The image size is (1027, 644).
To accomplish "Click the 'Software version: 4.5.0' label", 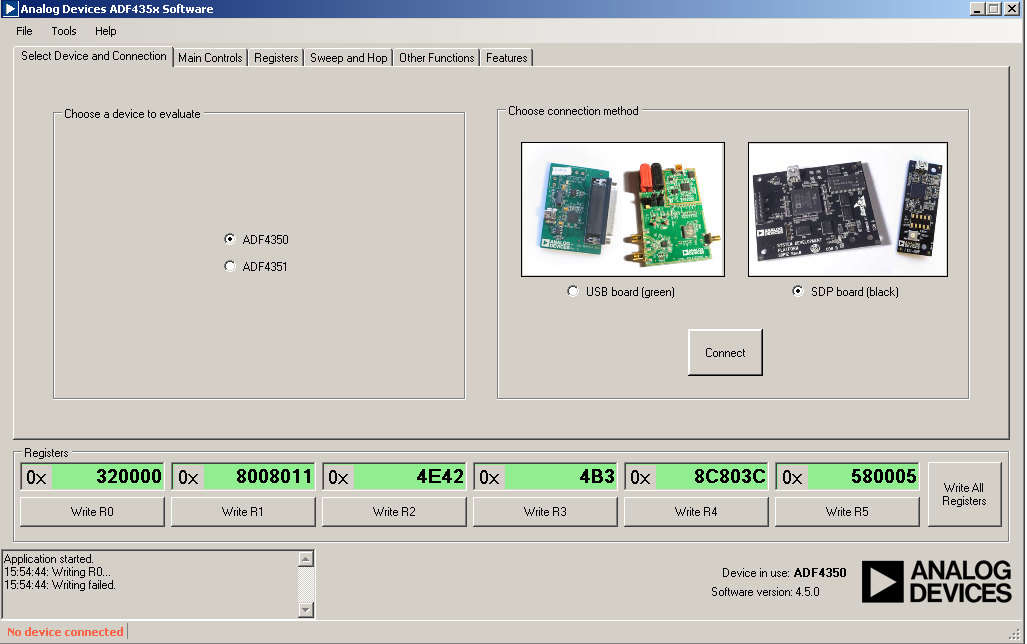I will pos(765,592).
